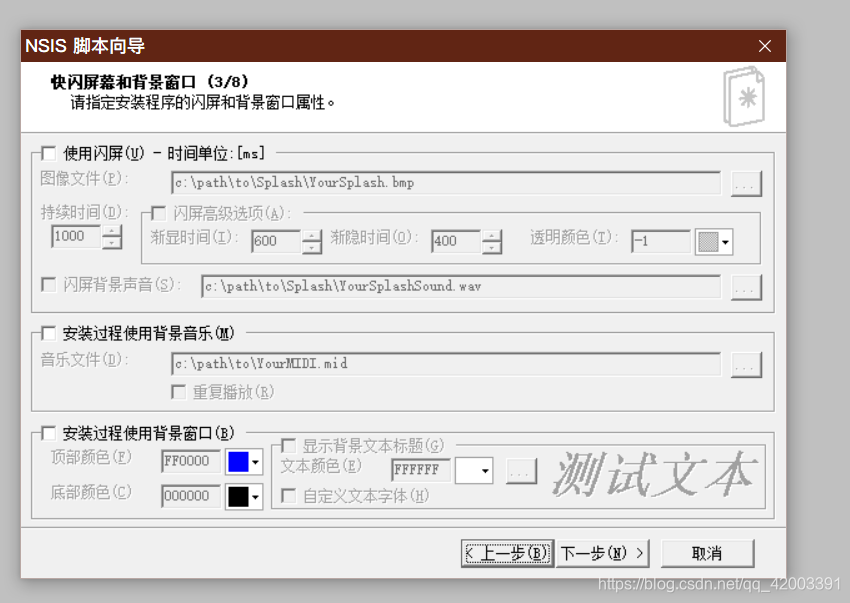The width and height of the screenshot is (850, 603).
Task: Click the black bottom color swatch
Action: (239, 497)
